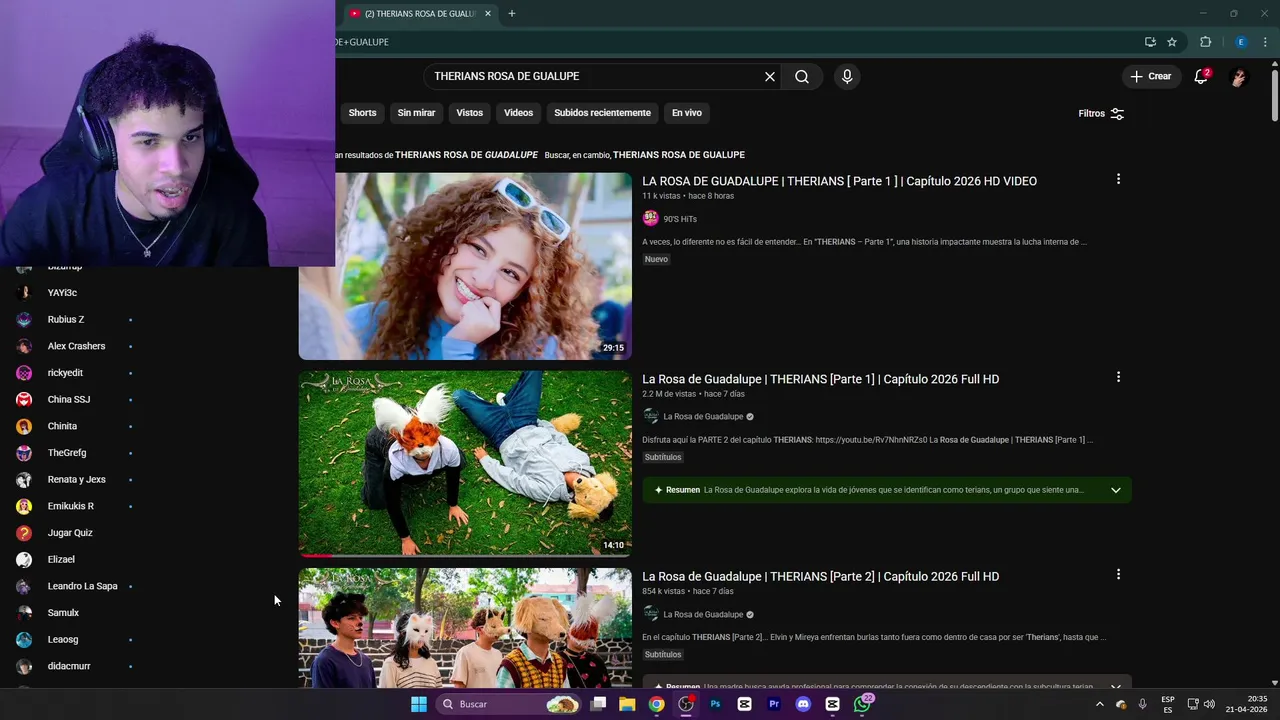Expand Resumen for THERIANS Parte 1
This screenshot has height=720, width=1280.
[x=1116, y=490]
